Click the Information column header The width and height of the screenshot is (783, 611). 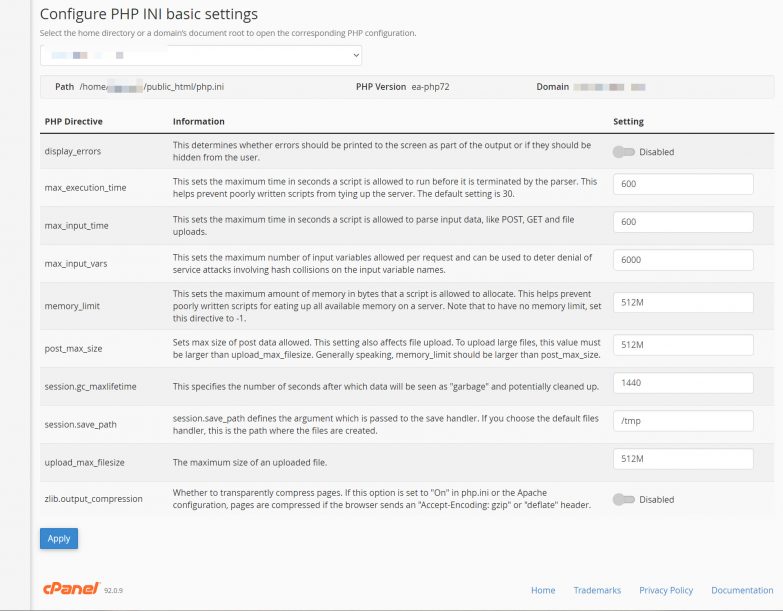198,122
